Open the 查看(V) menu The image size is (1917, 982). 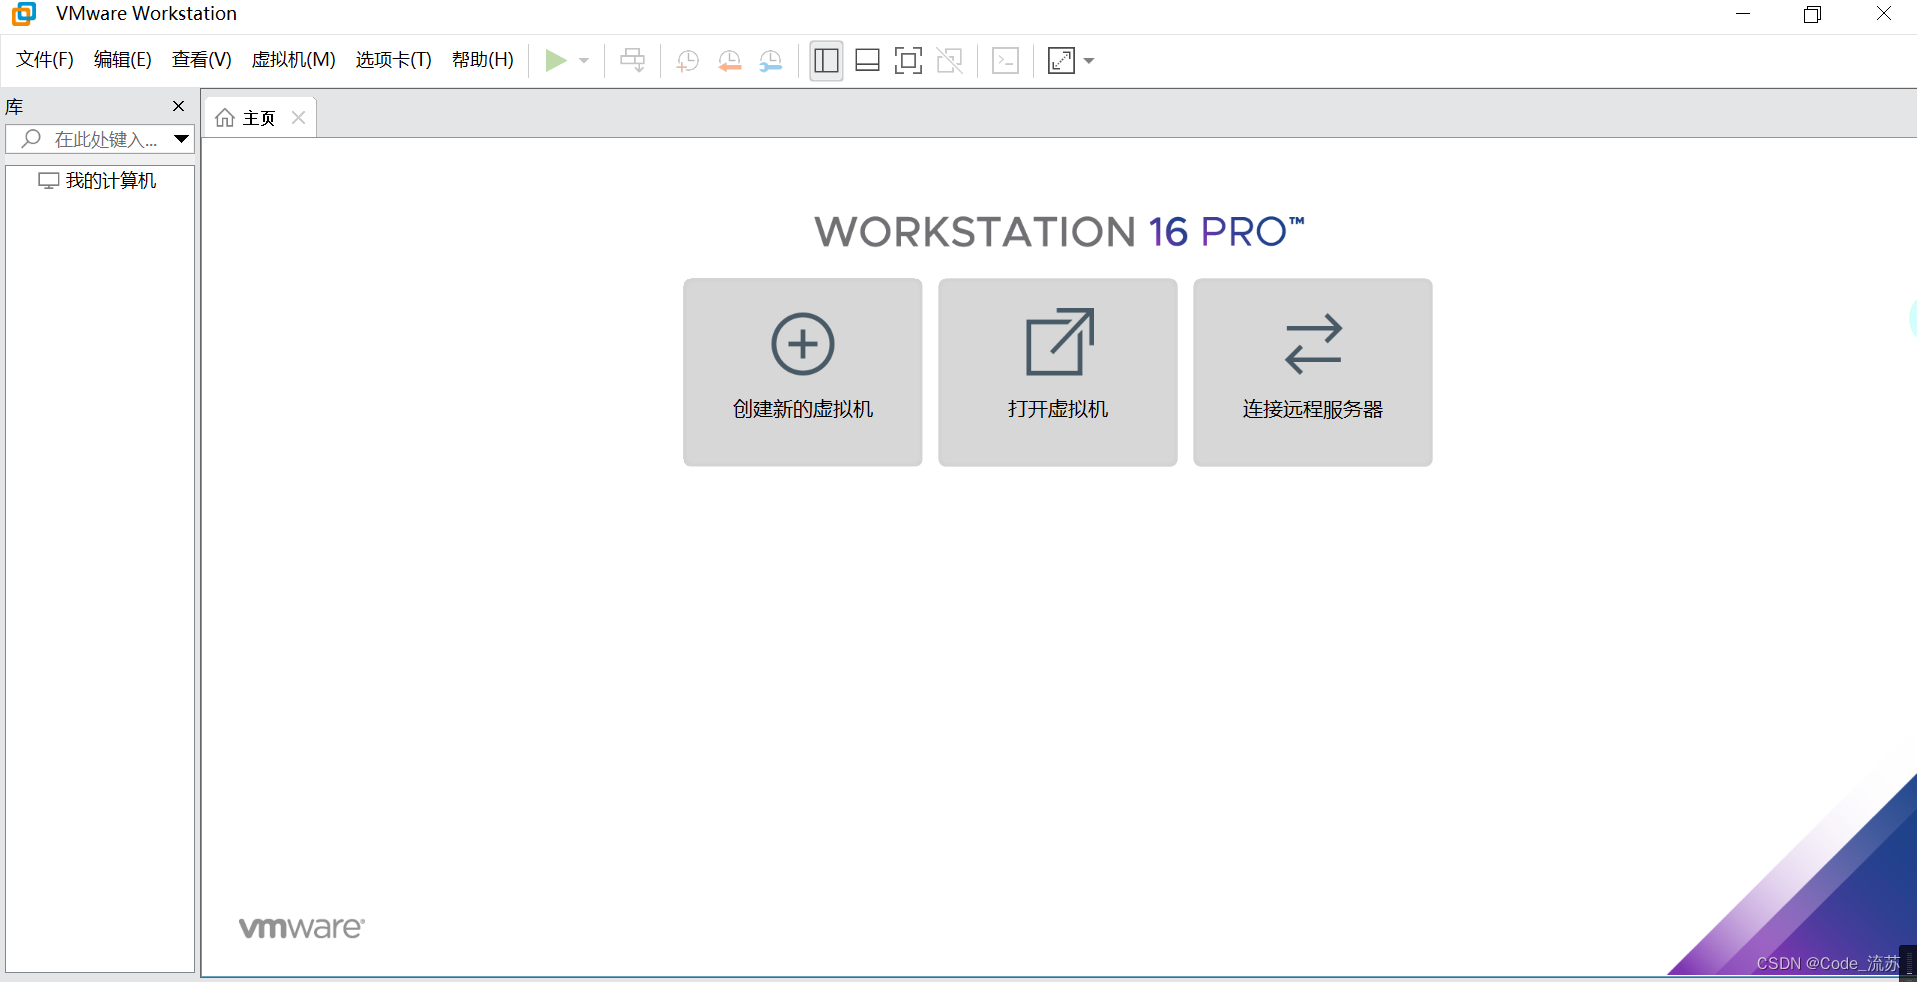point(201,60)
